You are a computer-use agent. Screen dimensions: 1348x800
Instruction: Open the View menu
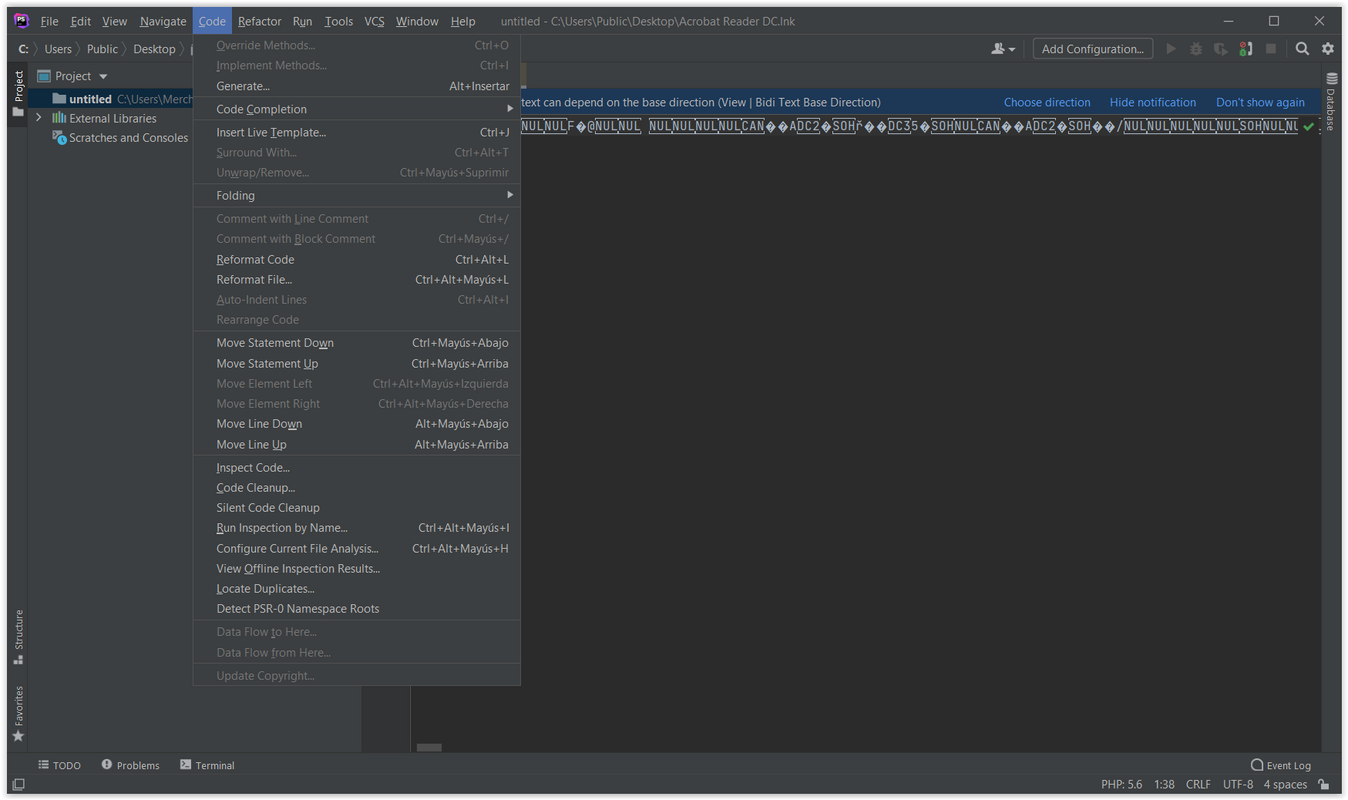(115, 21)
